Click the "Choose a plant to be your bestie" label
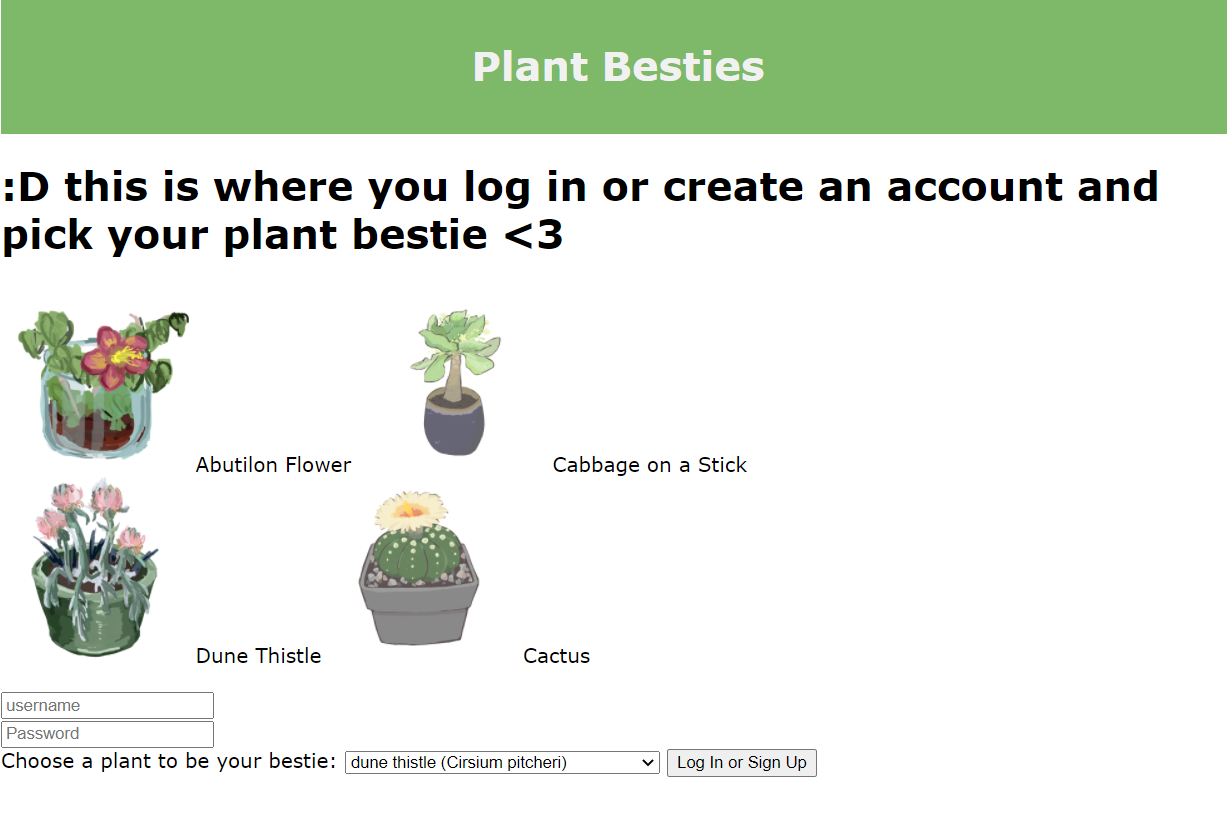Screen dimensions: 1227x821 tap(169, 762)
